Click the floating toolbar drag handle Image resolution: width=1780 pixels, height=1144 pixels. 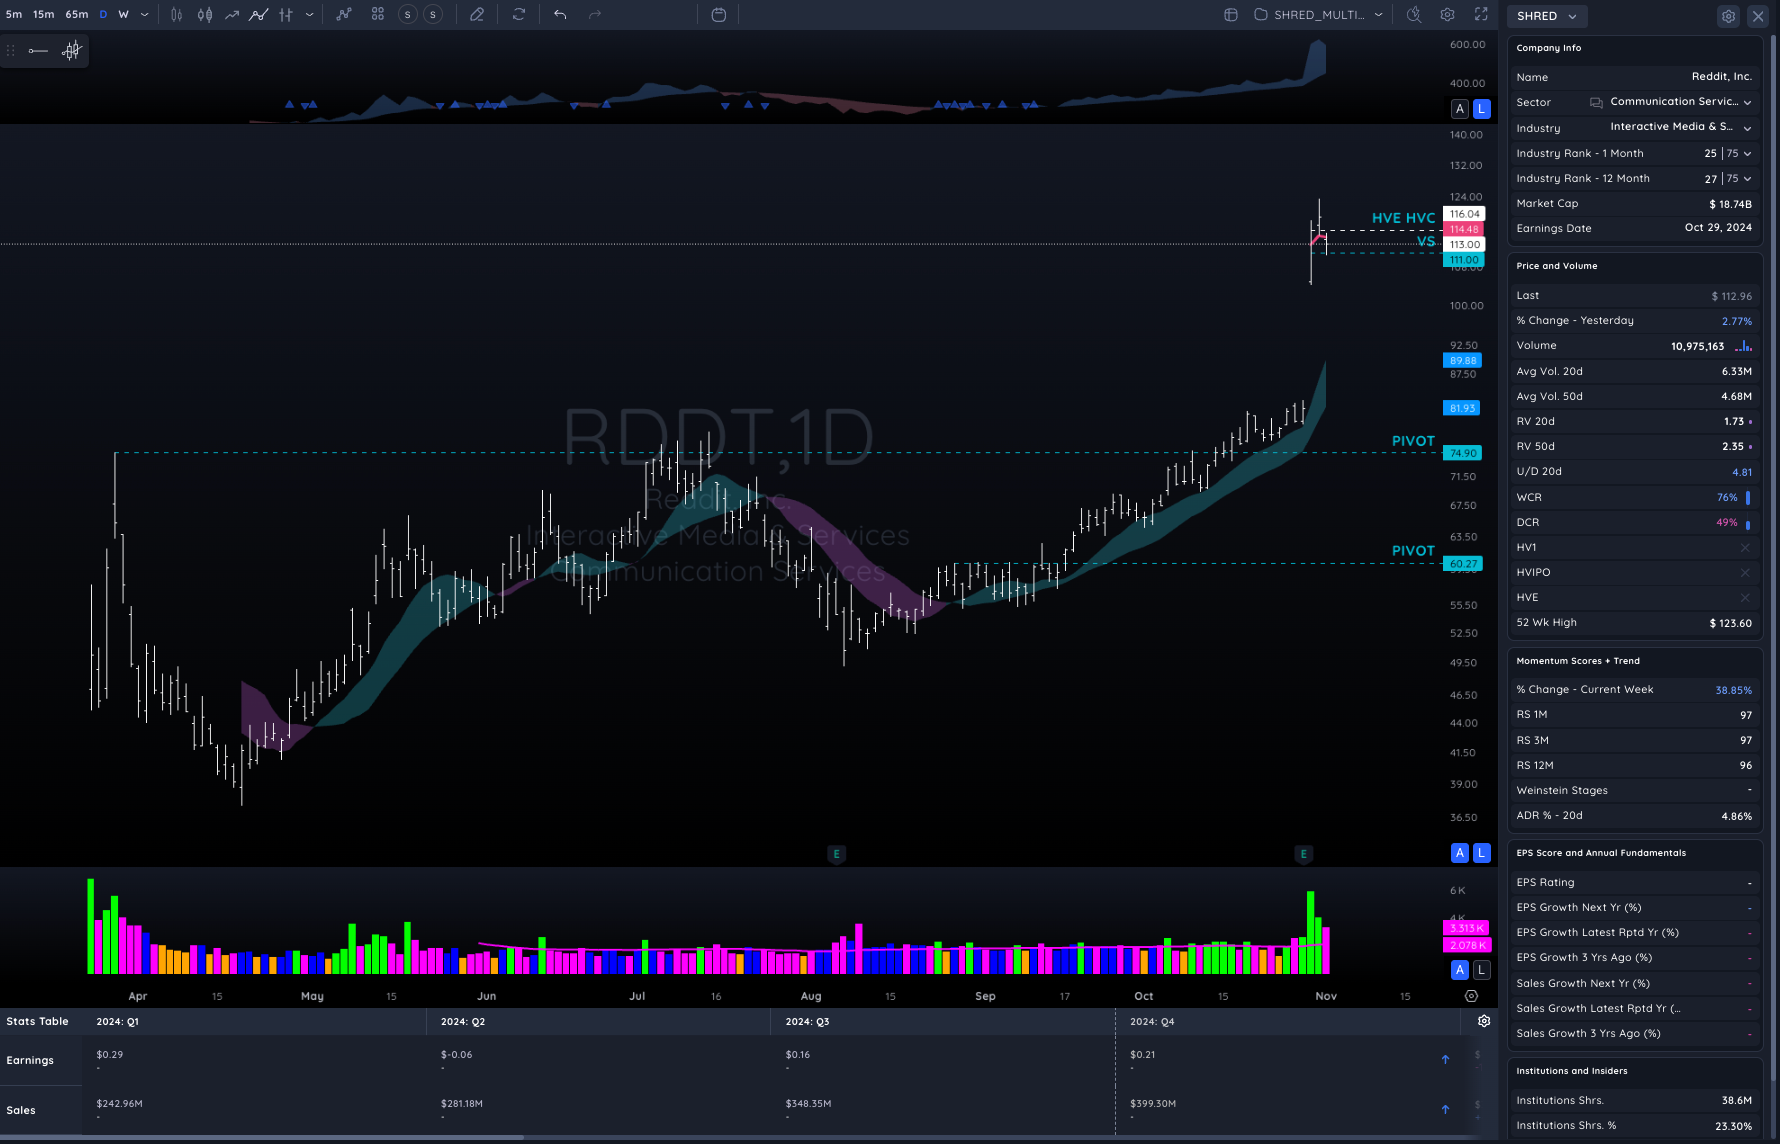pos(11,51)
